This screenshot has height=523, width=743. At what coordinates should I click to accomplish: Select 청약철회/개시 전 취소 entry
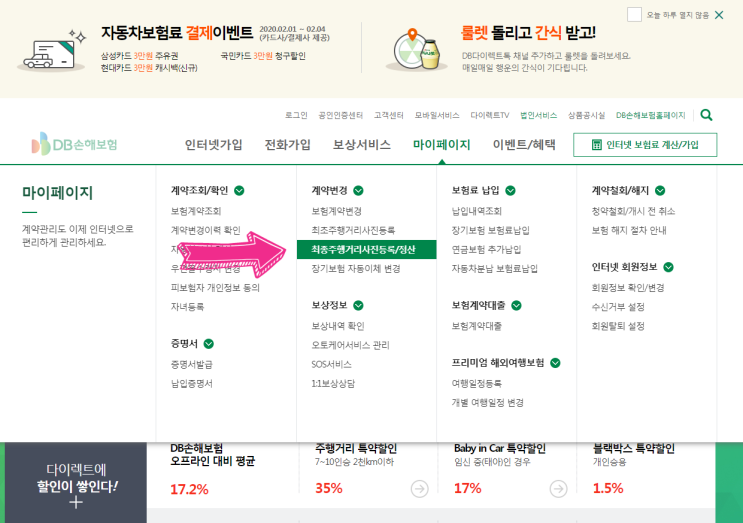tap(634, 211)
